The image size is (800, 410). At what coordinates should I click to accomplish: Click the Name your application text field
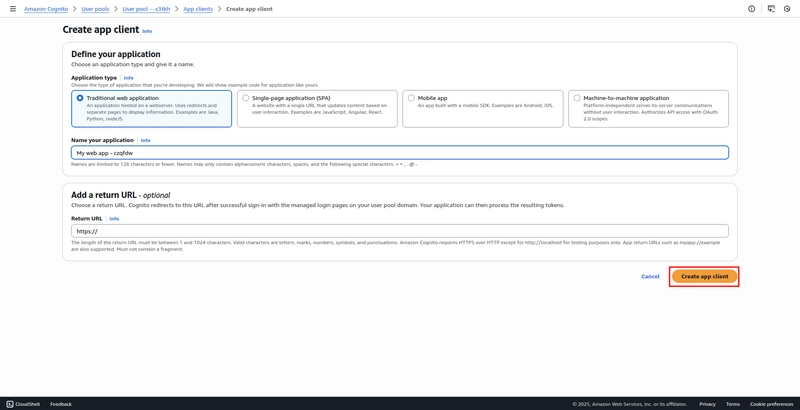coord(400,153)
